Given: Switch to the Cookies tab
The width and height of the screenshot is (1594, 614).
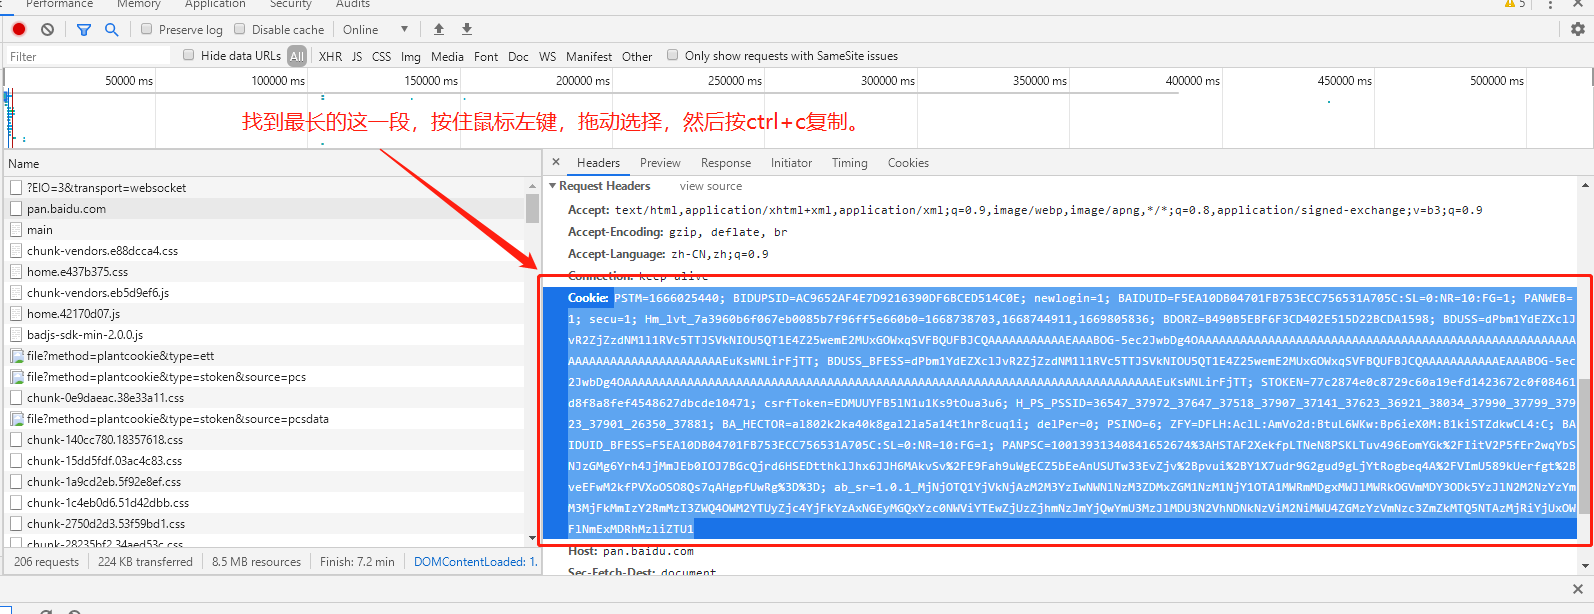Looking at the screenshot, I should (908, 162).
